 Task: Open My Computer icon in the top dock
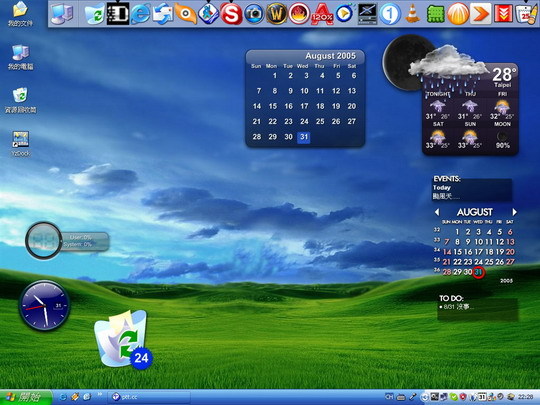62,14
